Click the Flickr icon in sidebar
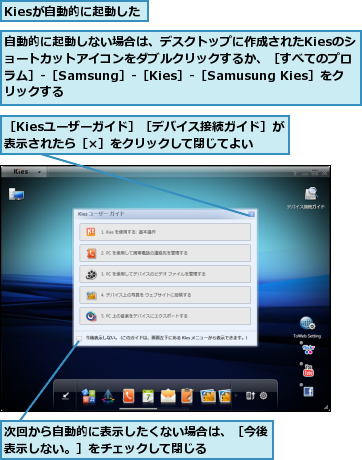The width and height of the screenshot is (362, 460). [x=308, y=350]
